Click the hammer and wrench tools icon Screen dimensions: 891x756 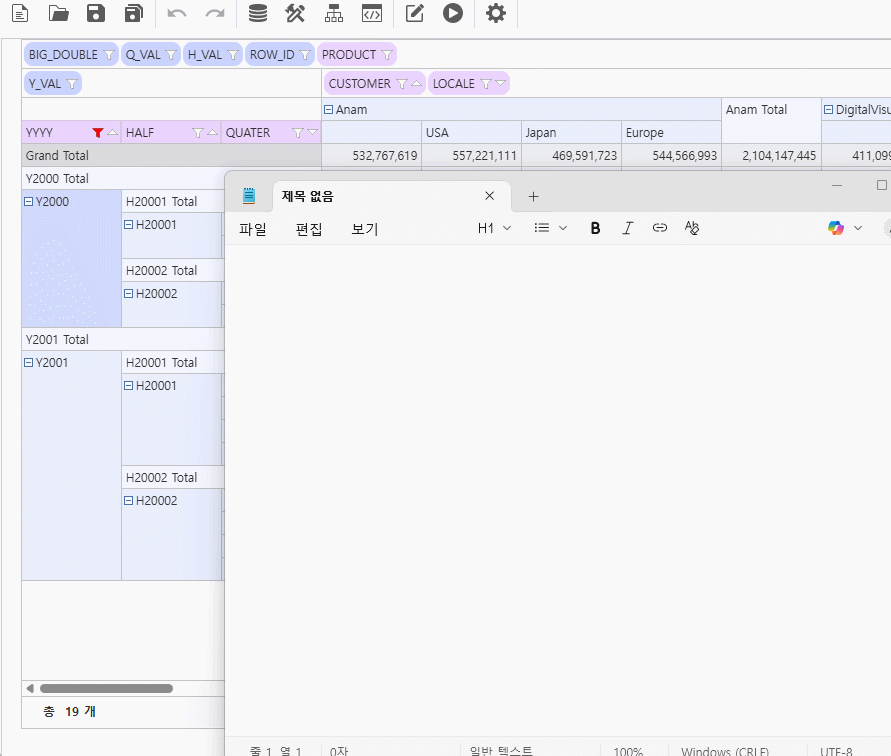295,14
